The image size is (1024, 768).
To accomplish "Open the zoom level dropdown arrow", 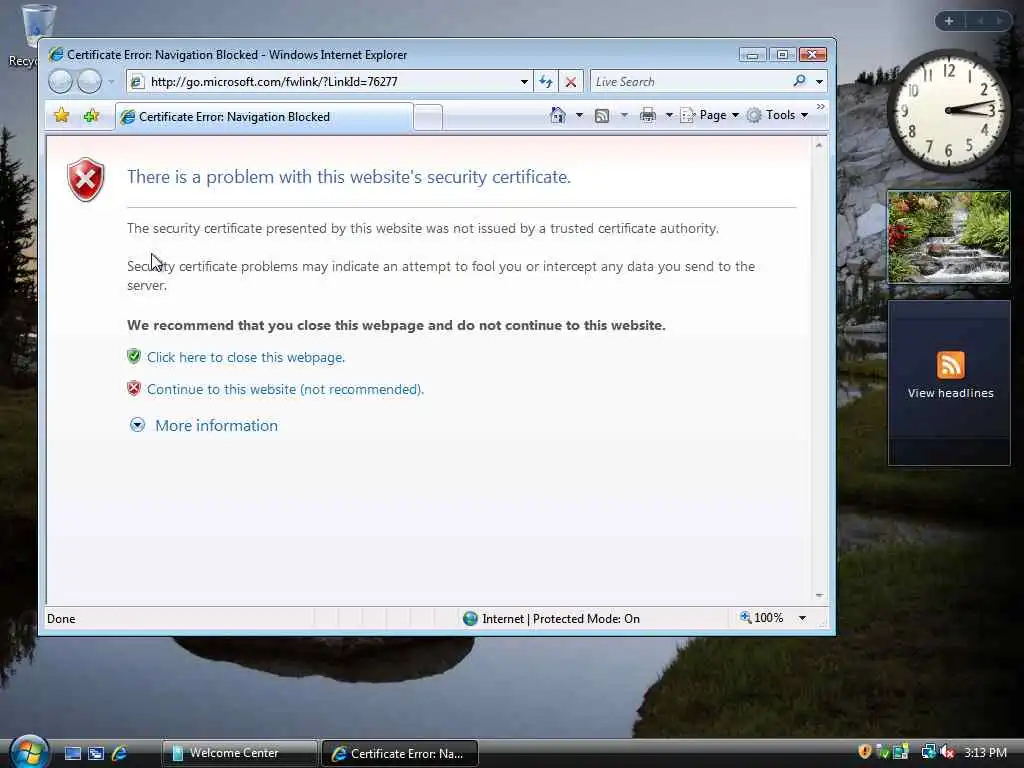I will [802, 618].
